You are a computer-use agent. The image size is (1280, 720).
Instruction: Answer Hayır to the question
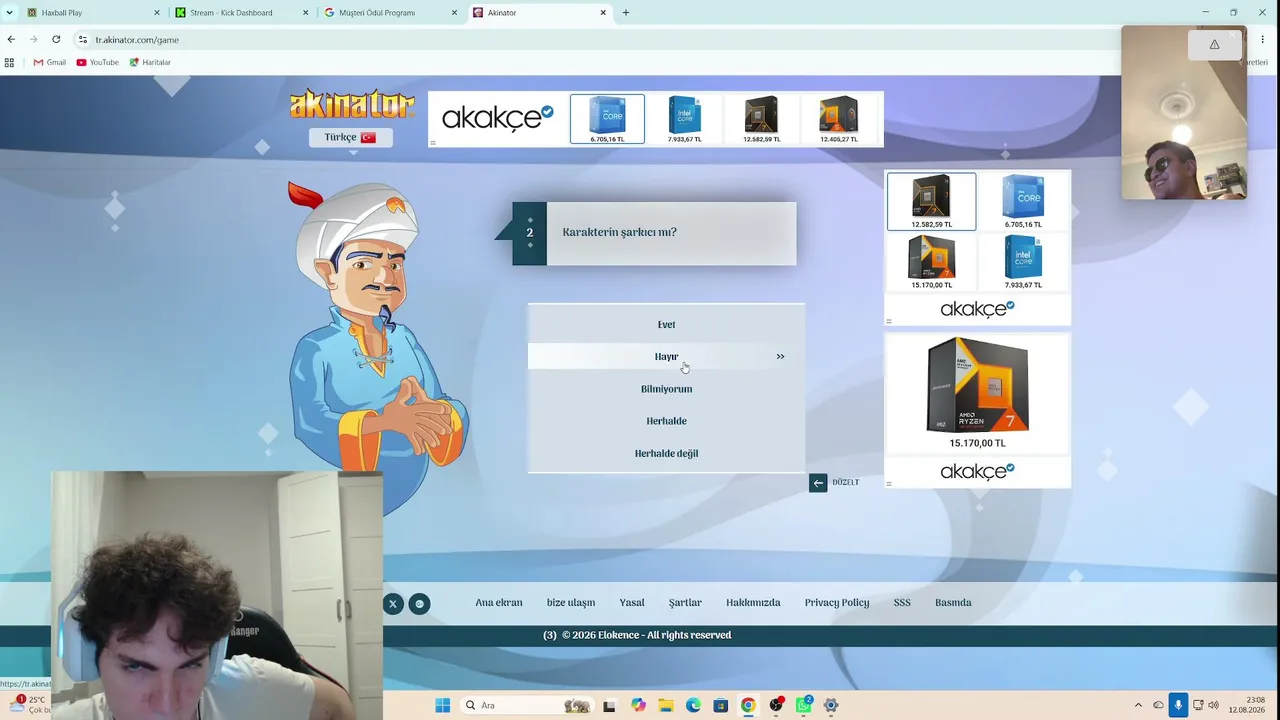[x=666, y=357]
